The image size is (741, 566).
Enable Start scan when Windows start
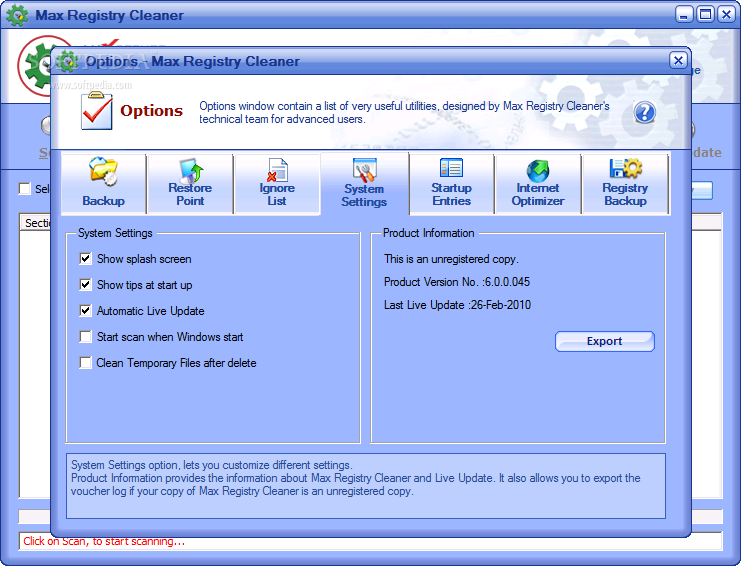click(86, 336)
